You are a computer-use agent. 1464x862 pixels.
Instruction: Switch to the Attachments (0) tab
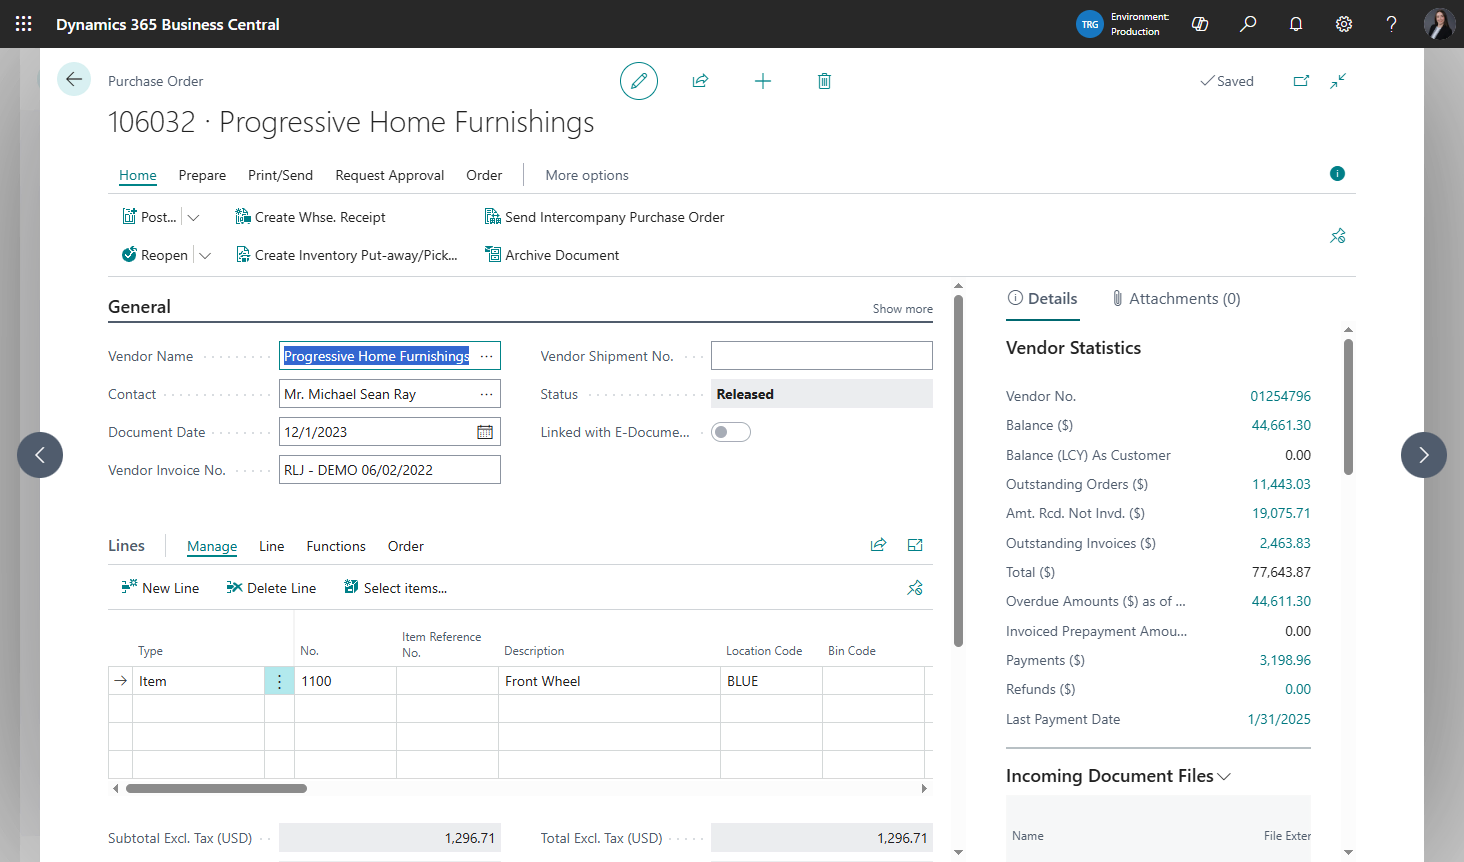click(1176, 298)
